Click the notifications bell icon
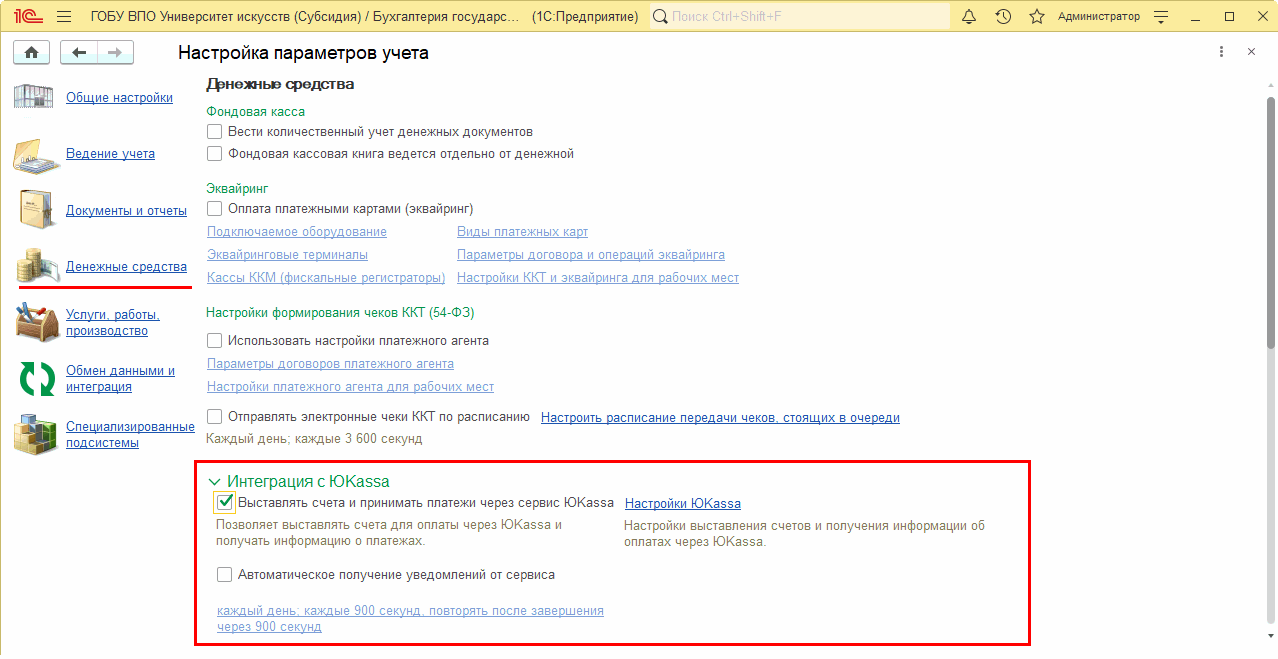This screenshot has height=659, width=1278. (968, 17)
